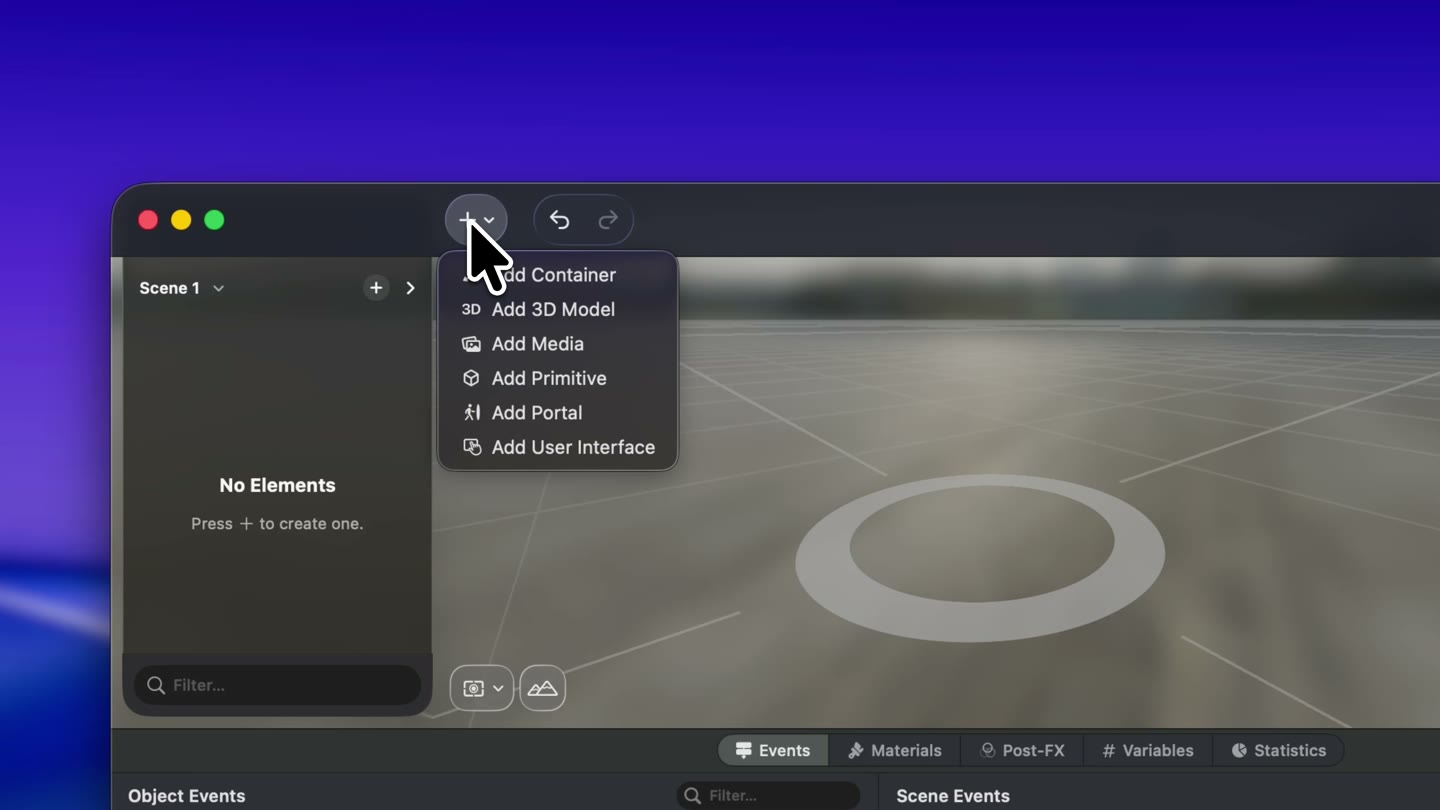
Task: Focus the Object Events filter field
Action: [768, 796]
